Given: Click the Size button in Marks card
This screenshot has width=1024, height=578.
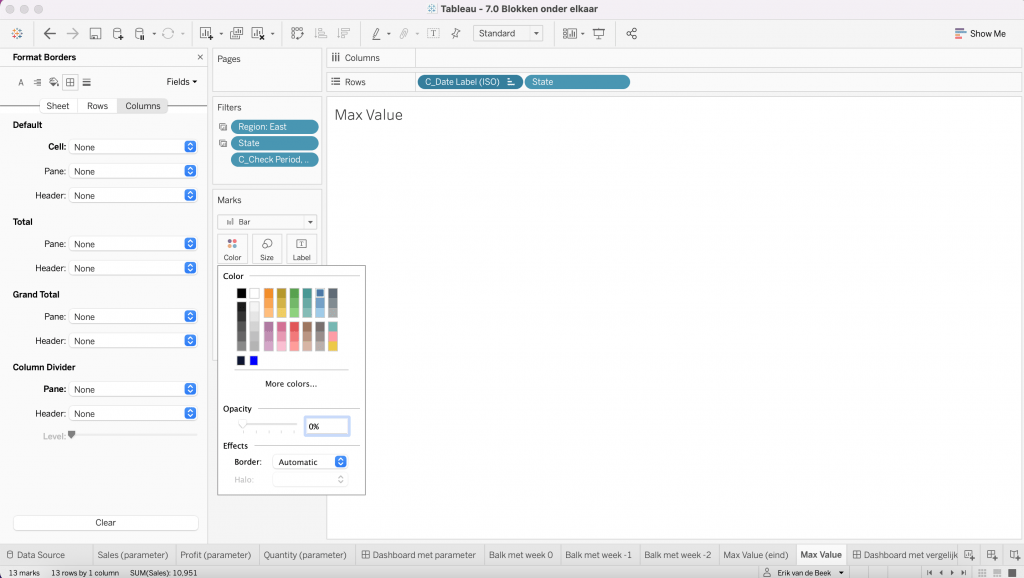Looking at the screenshot, I should point(267,248).
